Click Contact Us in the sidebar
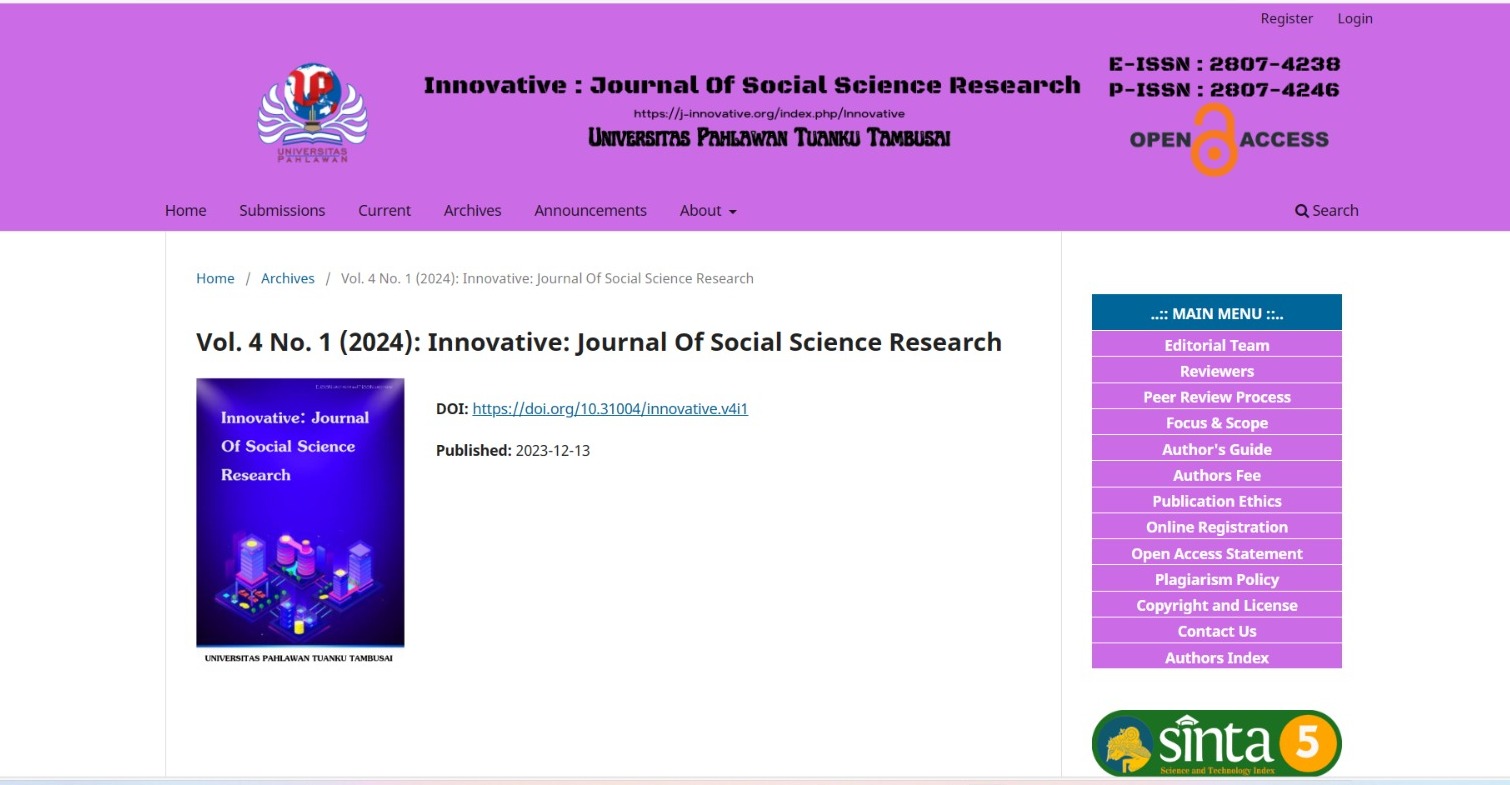 [x=1216, y=632]
